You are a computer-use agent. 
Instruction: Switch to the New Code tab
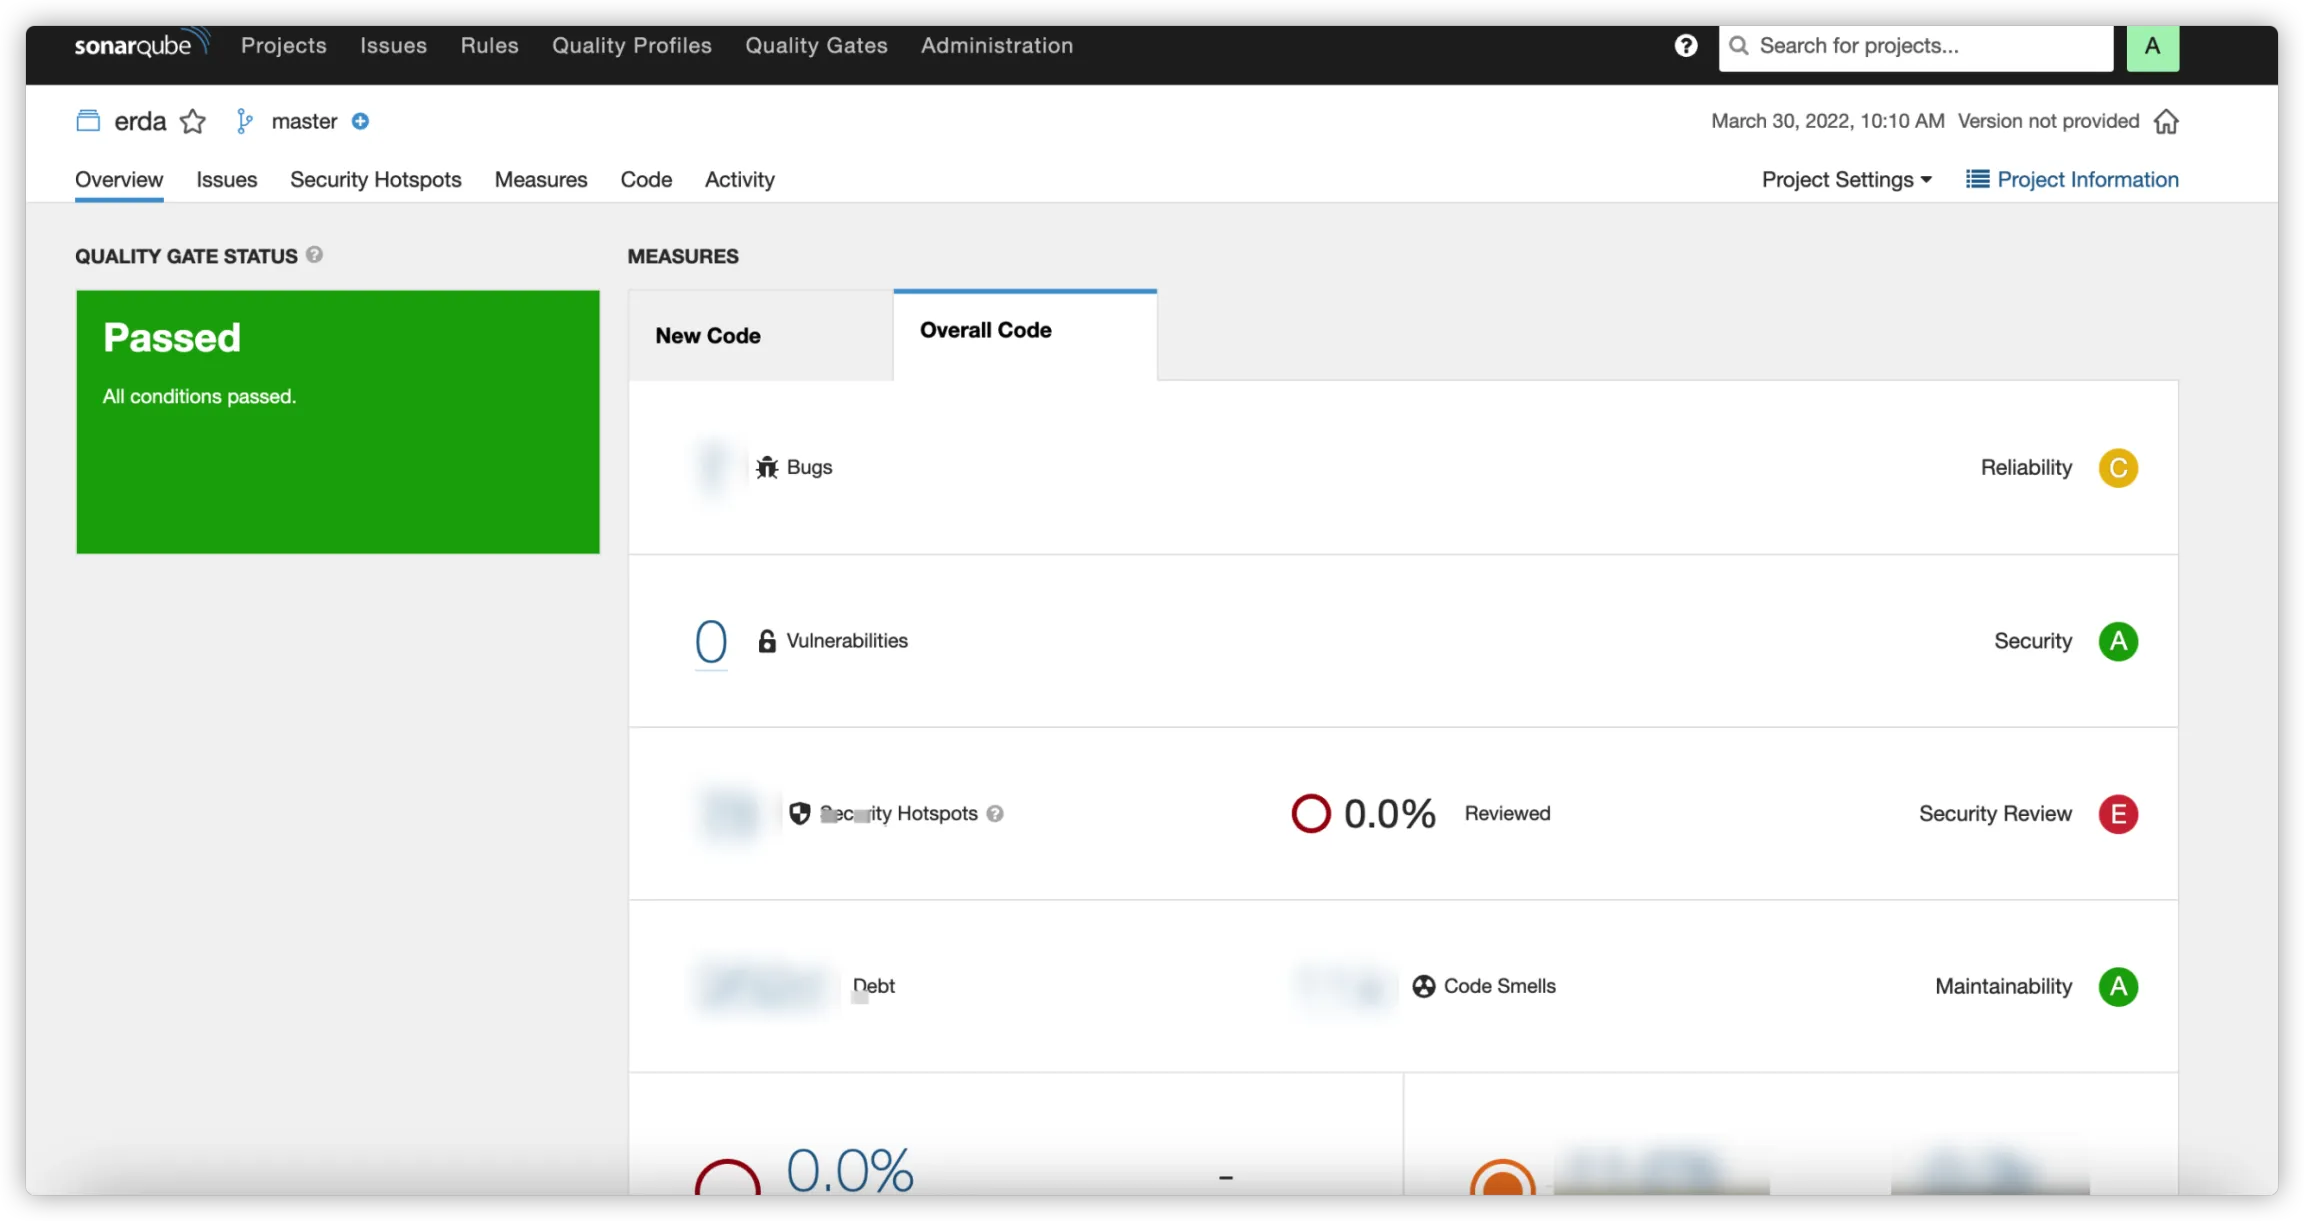pos(708,336)
